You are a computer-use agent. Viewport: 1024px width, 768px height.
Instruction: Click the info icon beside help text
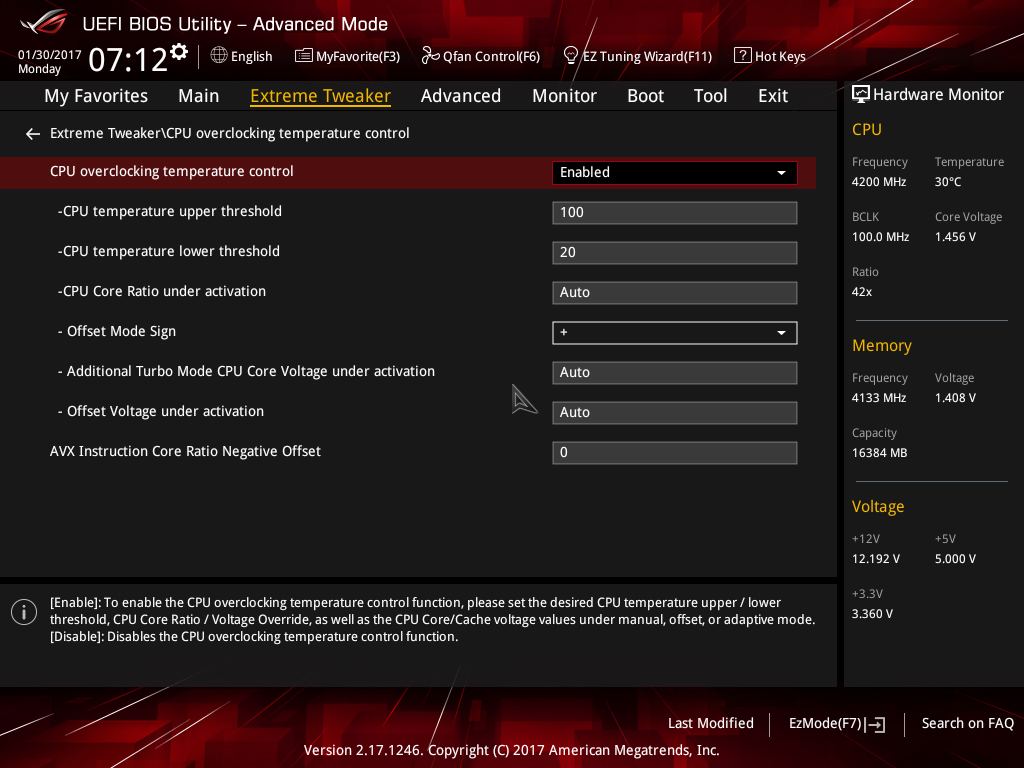click(24, 613)
